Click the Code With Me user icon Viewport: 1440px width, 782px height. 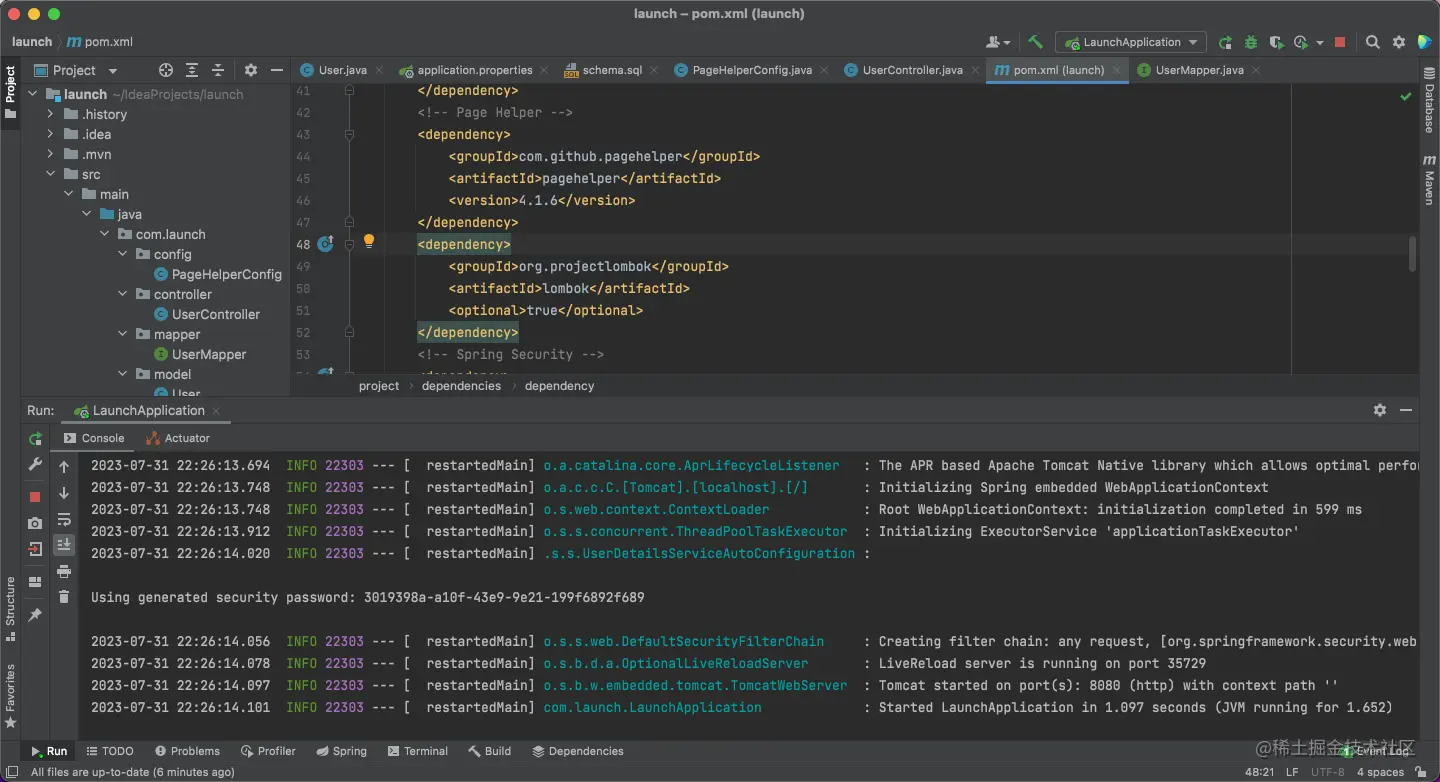pos(996,42)
